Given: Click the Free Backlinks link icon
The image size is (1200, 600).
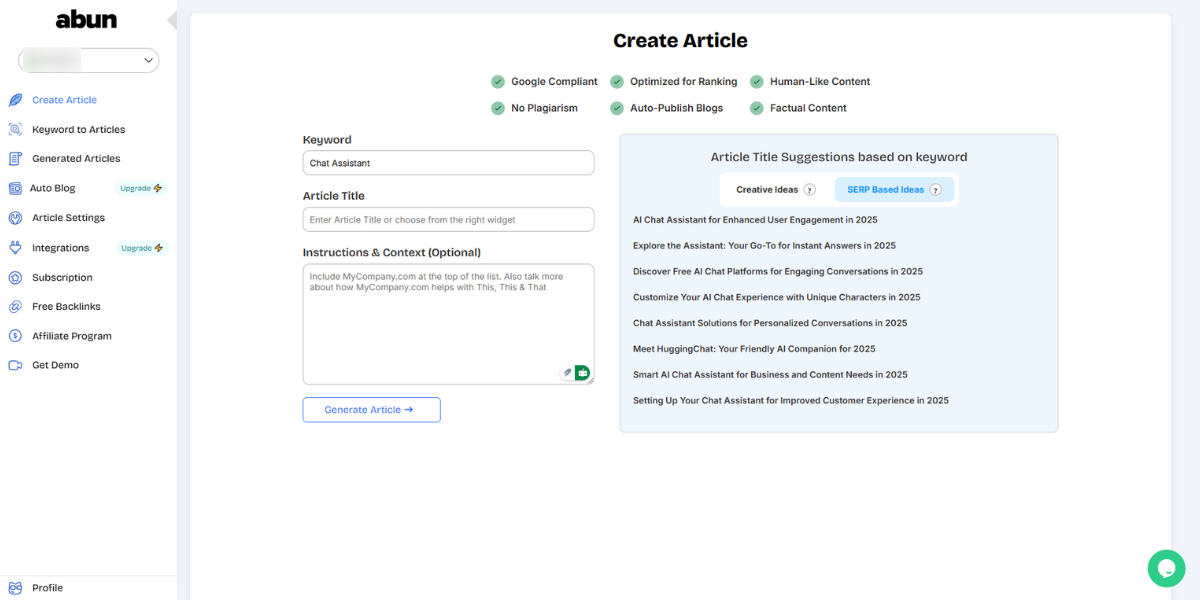Looking at the screenshot, I should click(15, 307).
